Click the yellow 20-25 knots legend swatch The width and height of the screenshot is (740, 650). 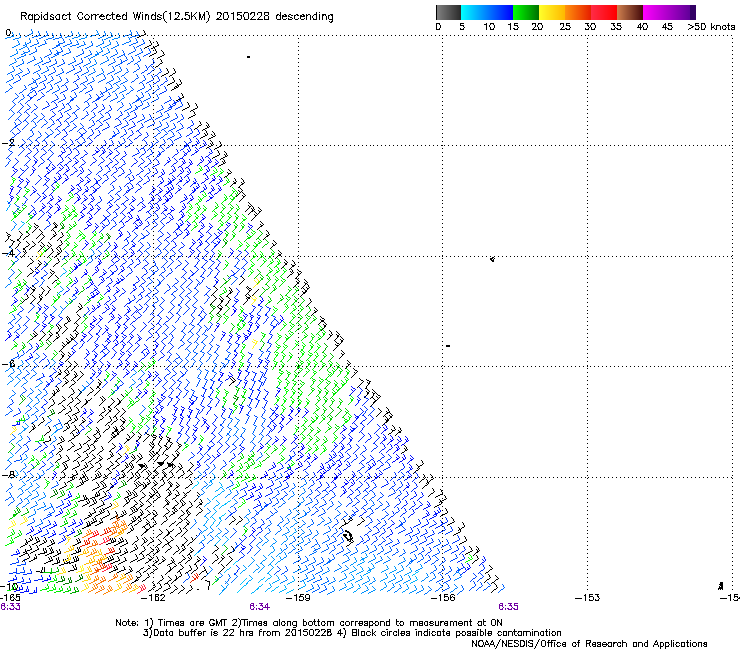pyautogui.click(x=552, y=12)
